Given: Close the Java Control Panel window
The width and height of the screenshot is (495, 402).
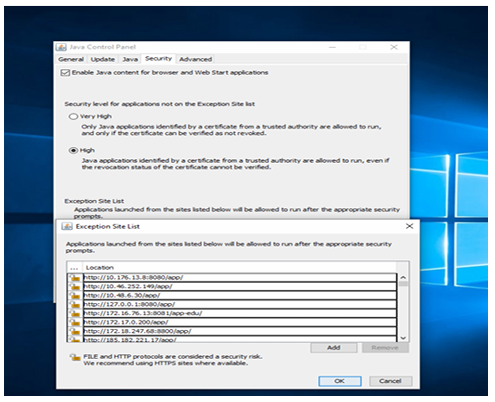Looking at the screenshot, I should 394,47.
